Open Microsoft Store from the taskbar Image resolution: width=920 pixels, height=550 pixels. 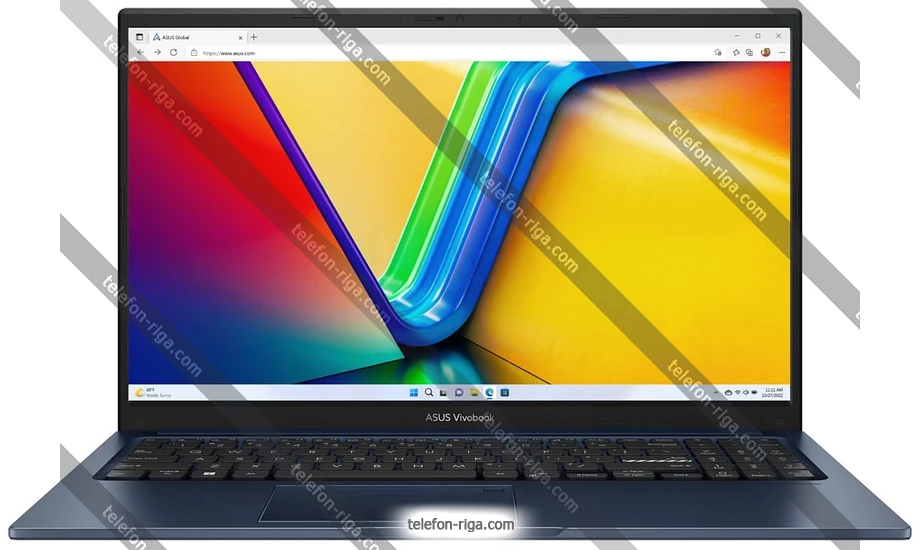coord(505,393)
